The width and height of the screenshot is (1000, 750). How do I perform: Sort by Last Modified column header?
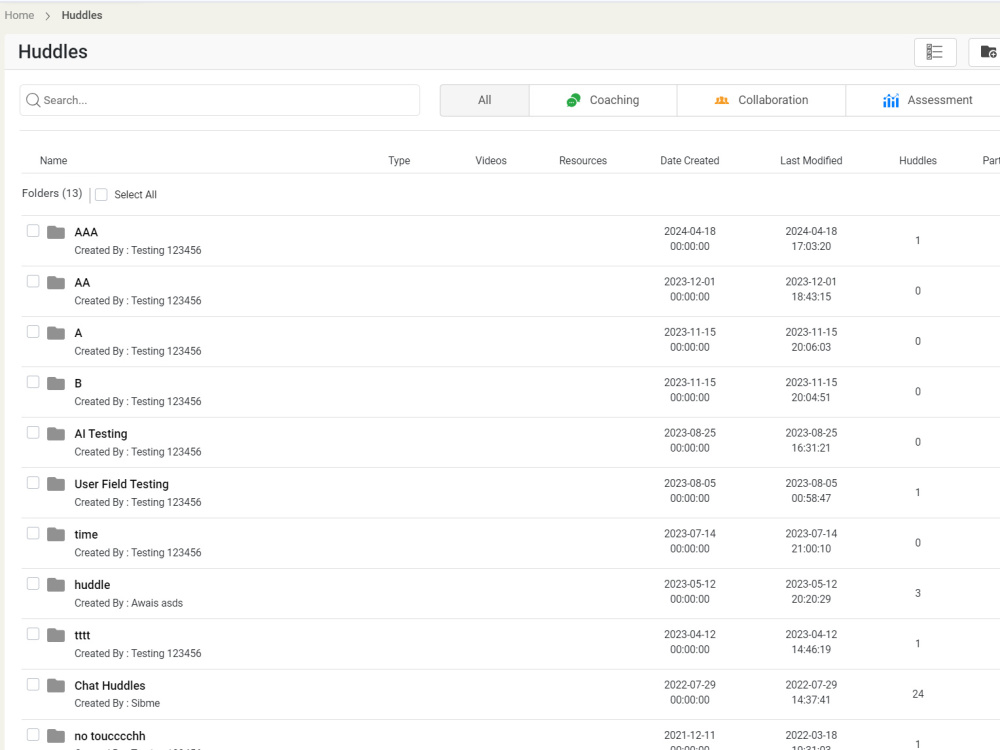[x=811, y=161]
